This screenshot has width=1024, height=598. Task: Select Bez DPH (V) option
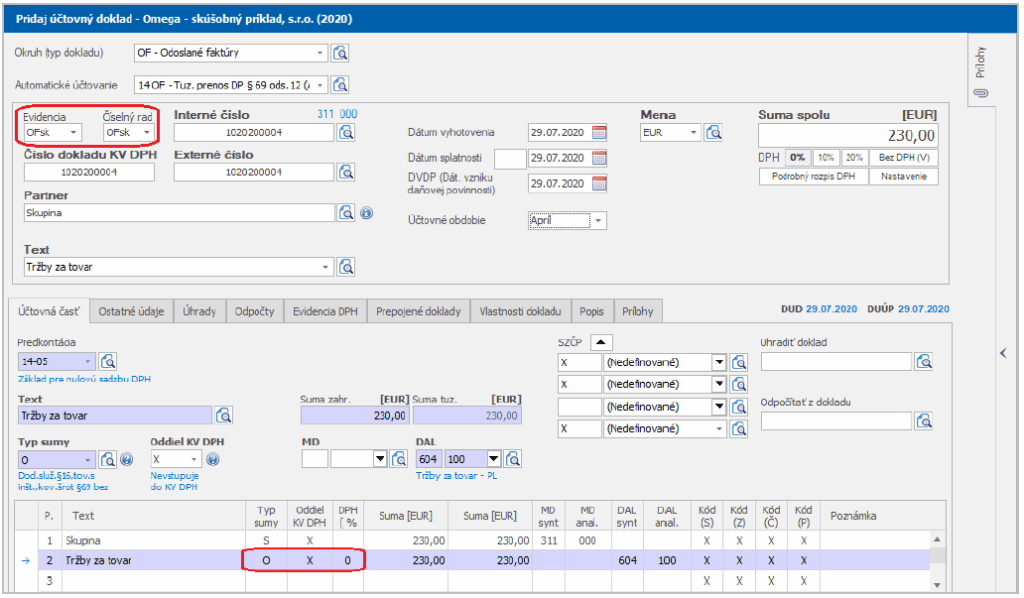[904, 158]
